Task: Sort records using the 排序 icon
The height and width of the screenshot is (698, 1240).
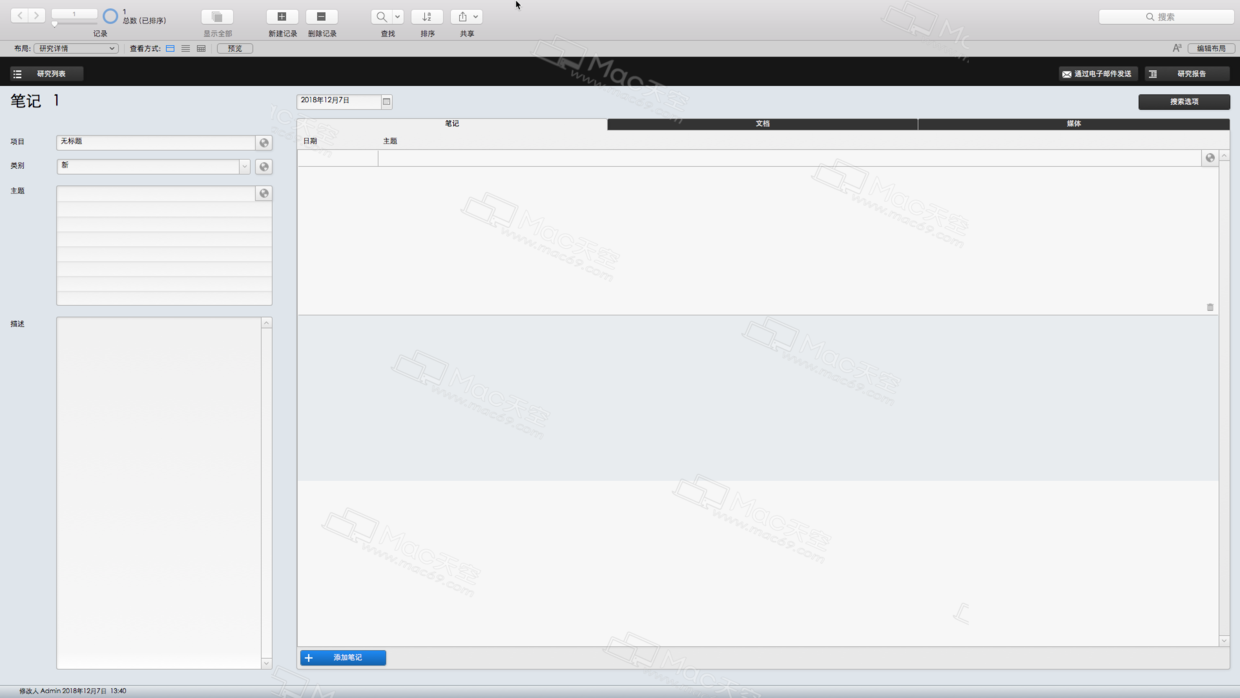Action: coord(427,16)
